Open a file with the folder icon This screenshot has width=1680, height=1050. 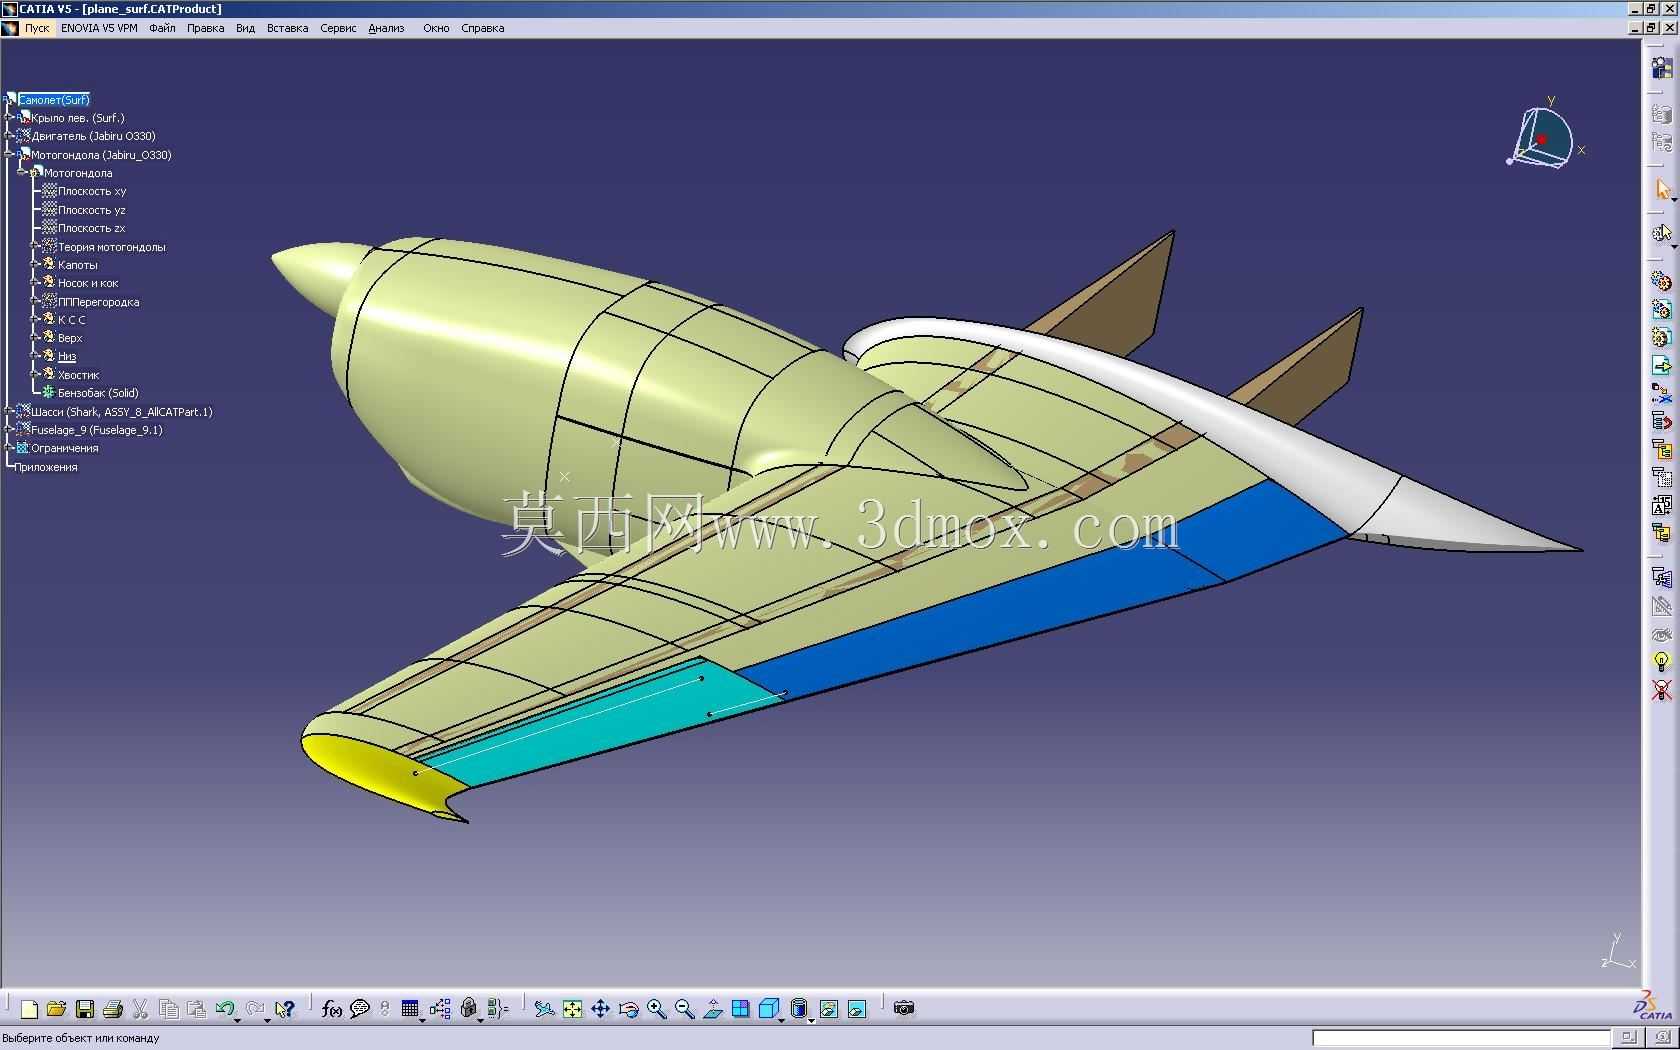click(x=56, y=1009)
